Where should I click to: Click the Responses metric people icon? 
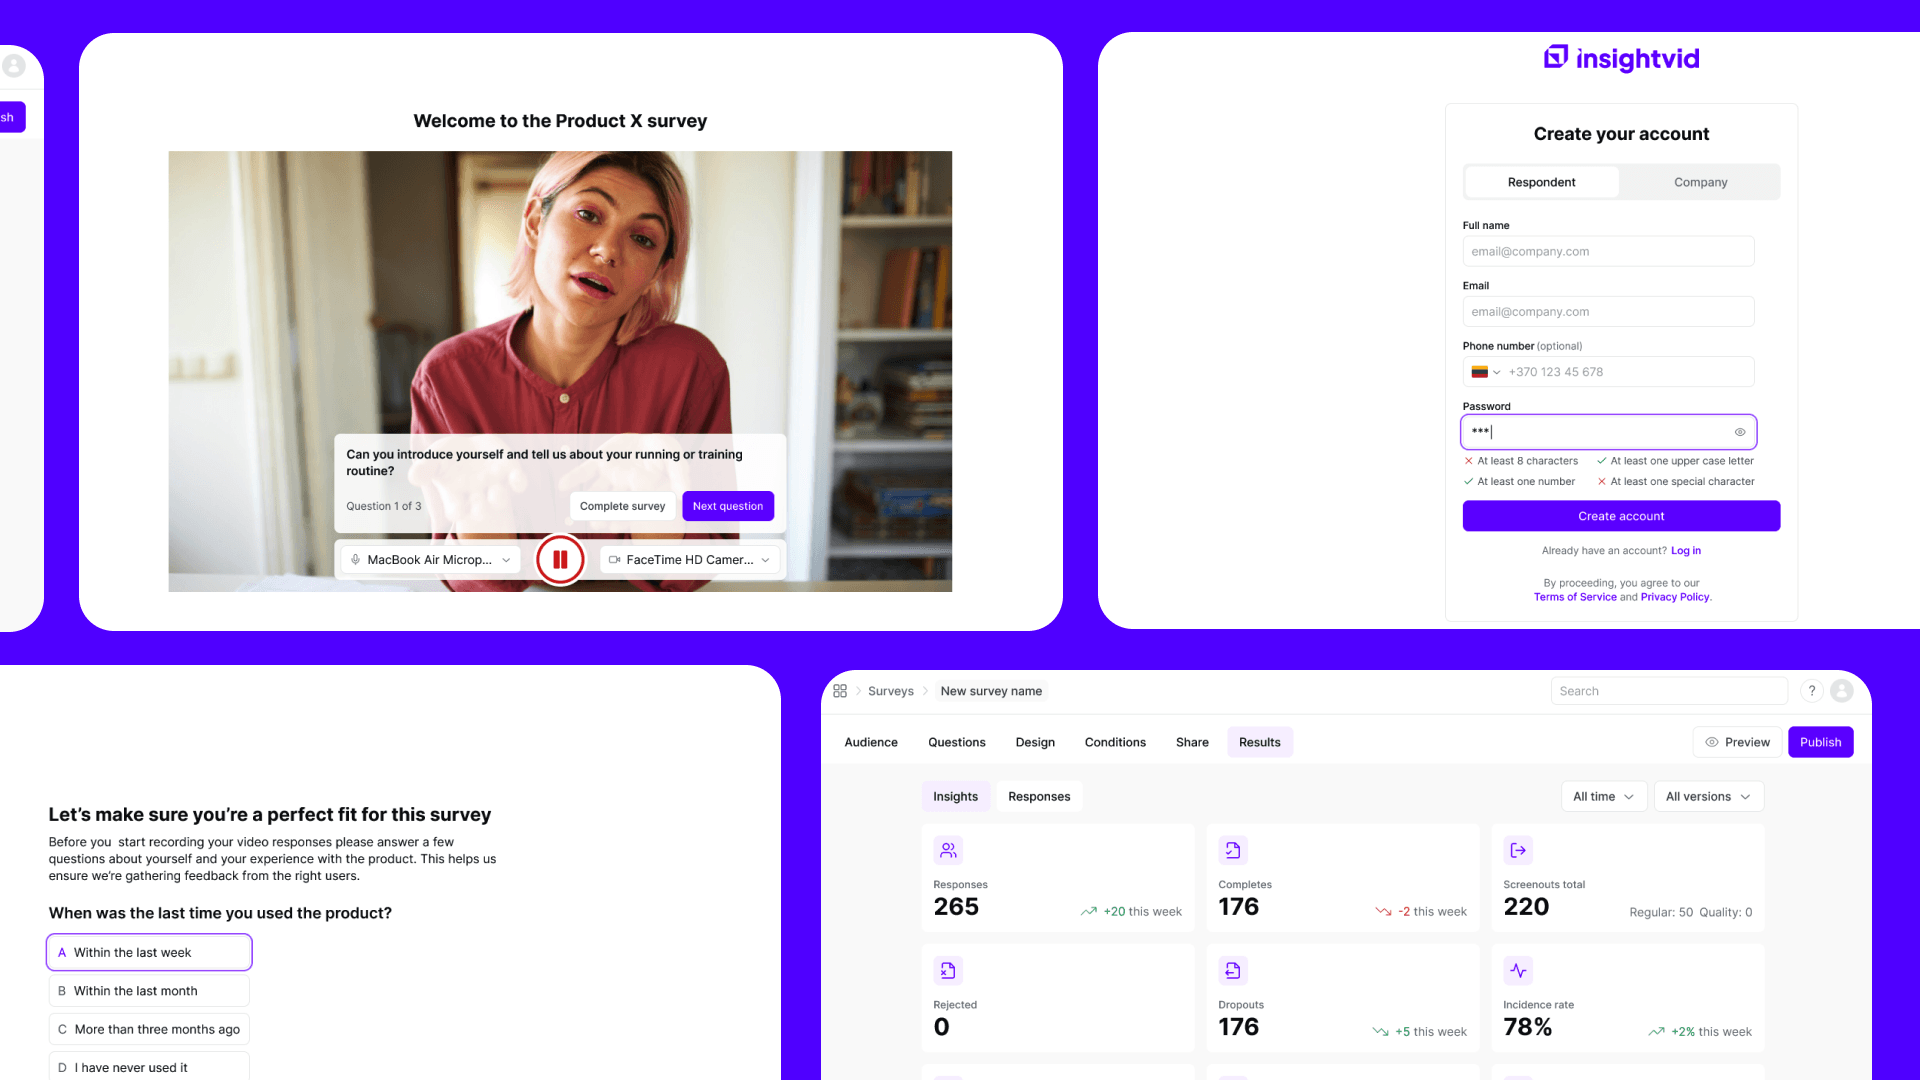[x=948, y=850]
